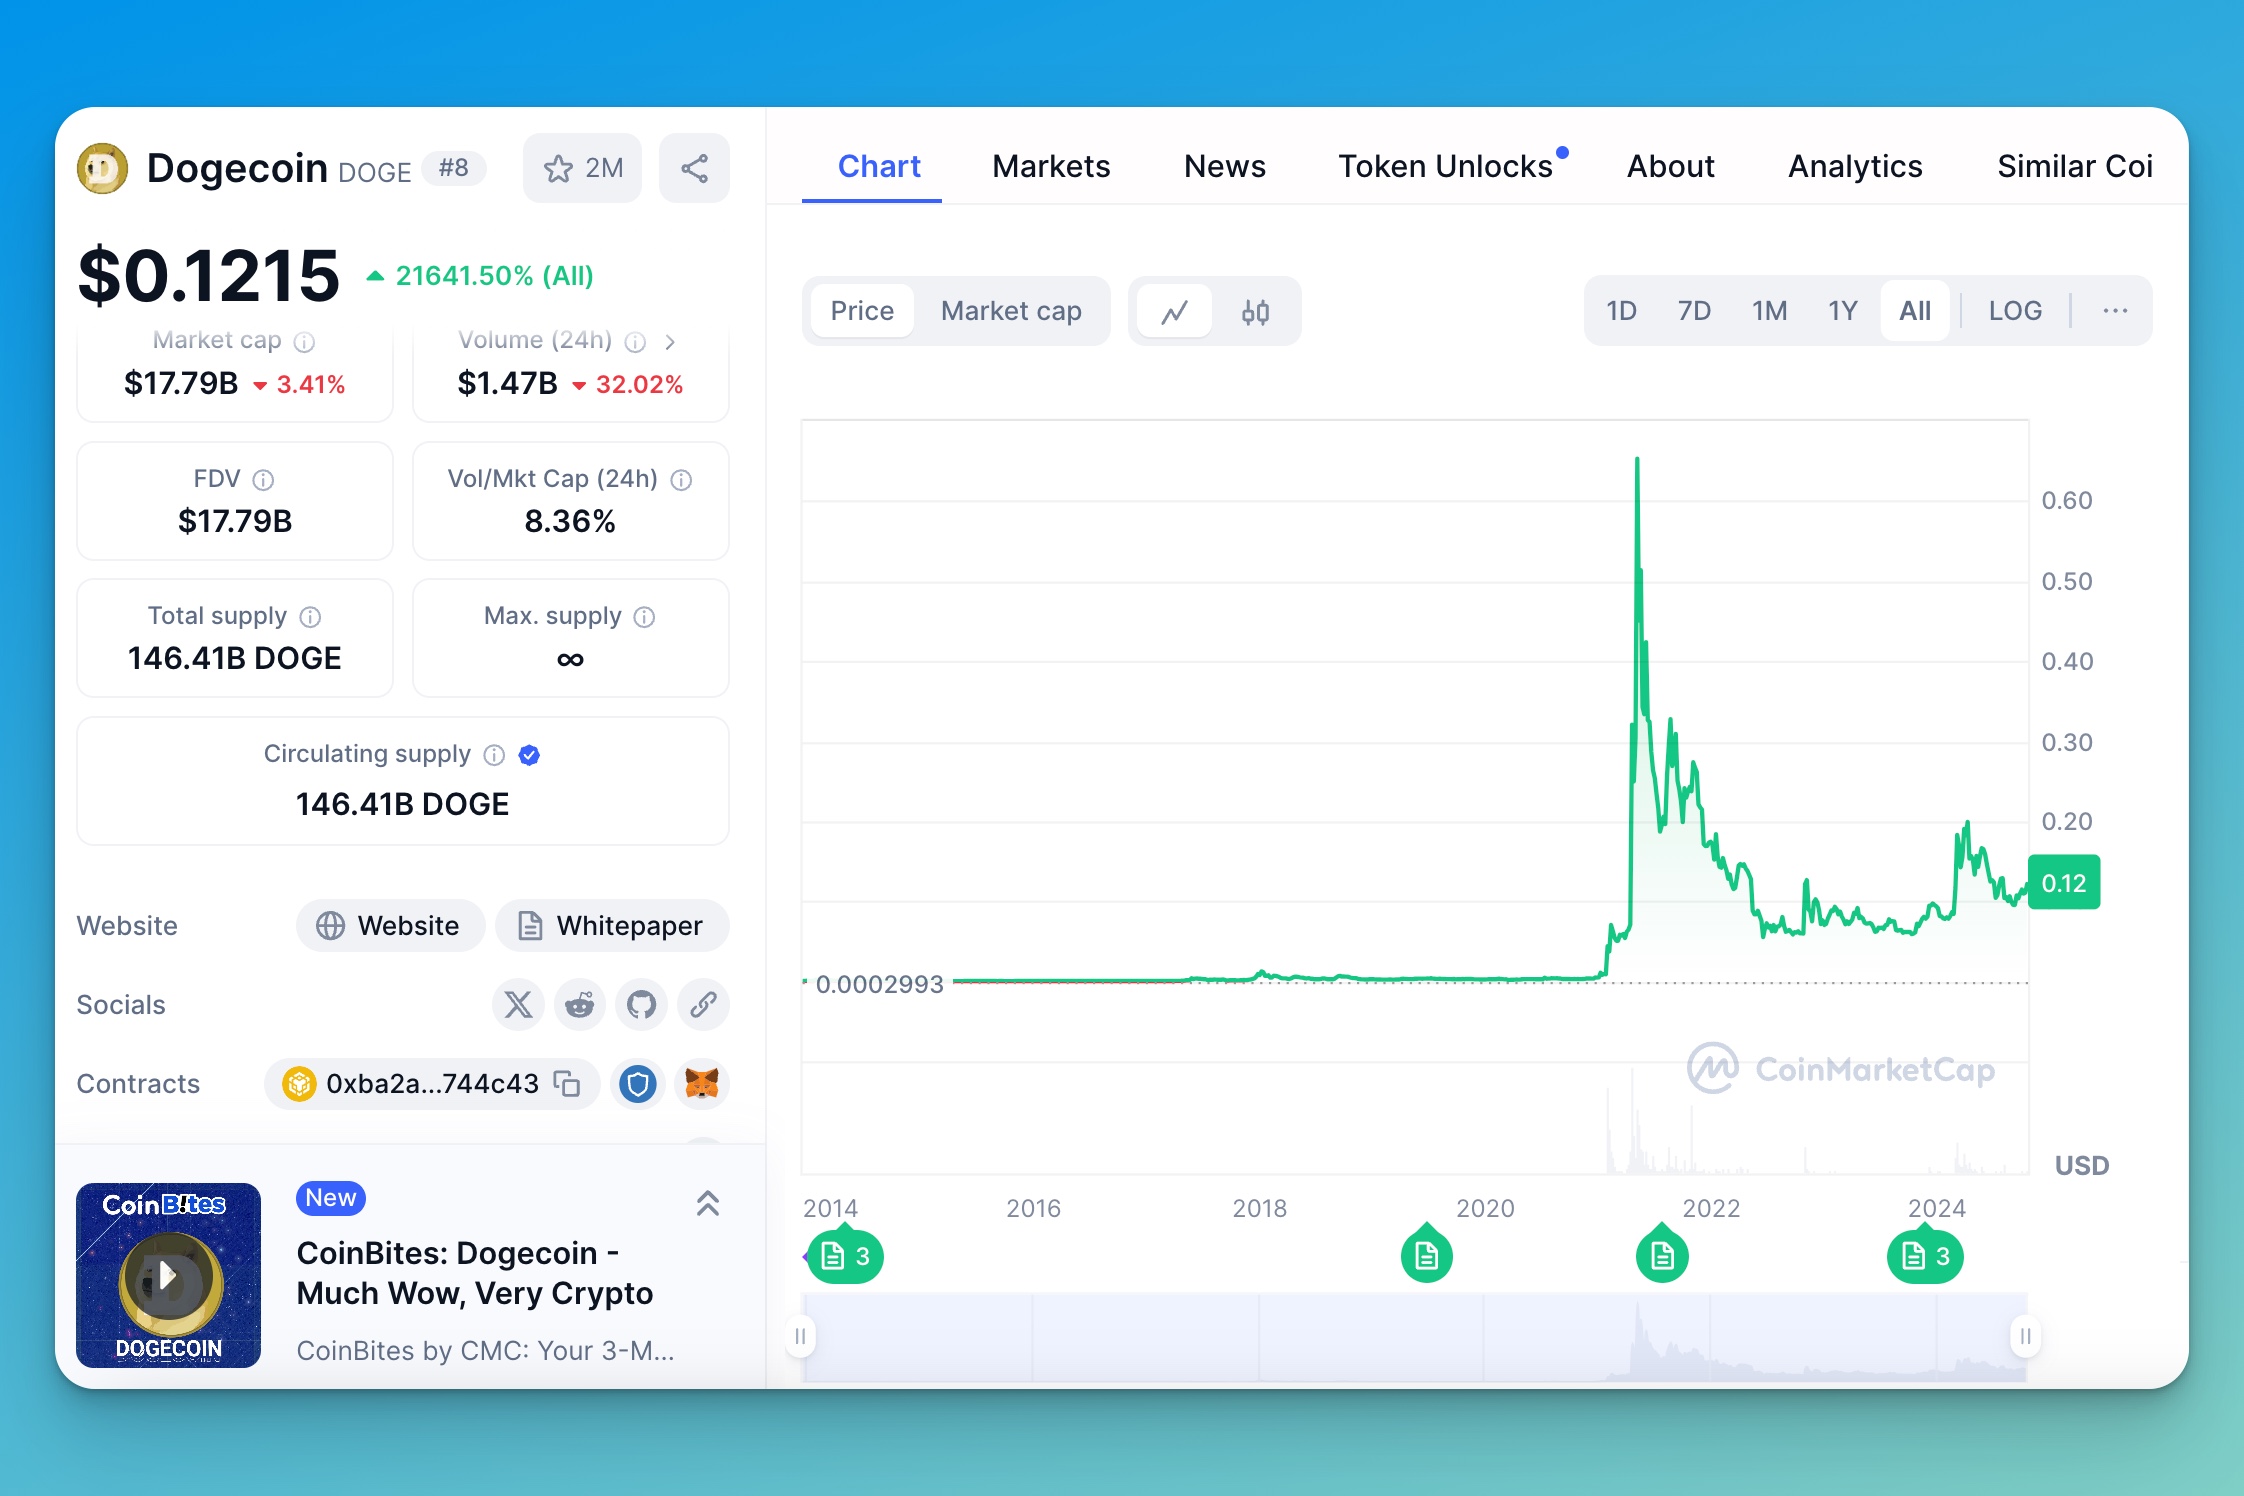Show Market cap info tooltip icon
The width and height of the screenshot is (2244, 1496).
point(304,342)
